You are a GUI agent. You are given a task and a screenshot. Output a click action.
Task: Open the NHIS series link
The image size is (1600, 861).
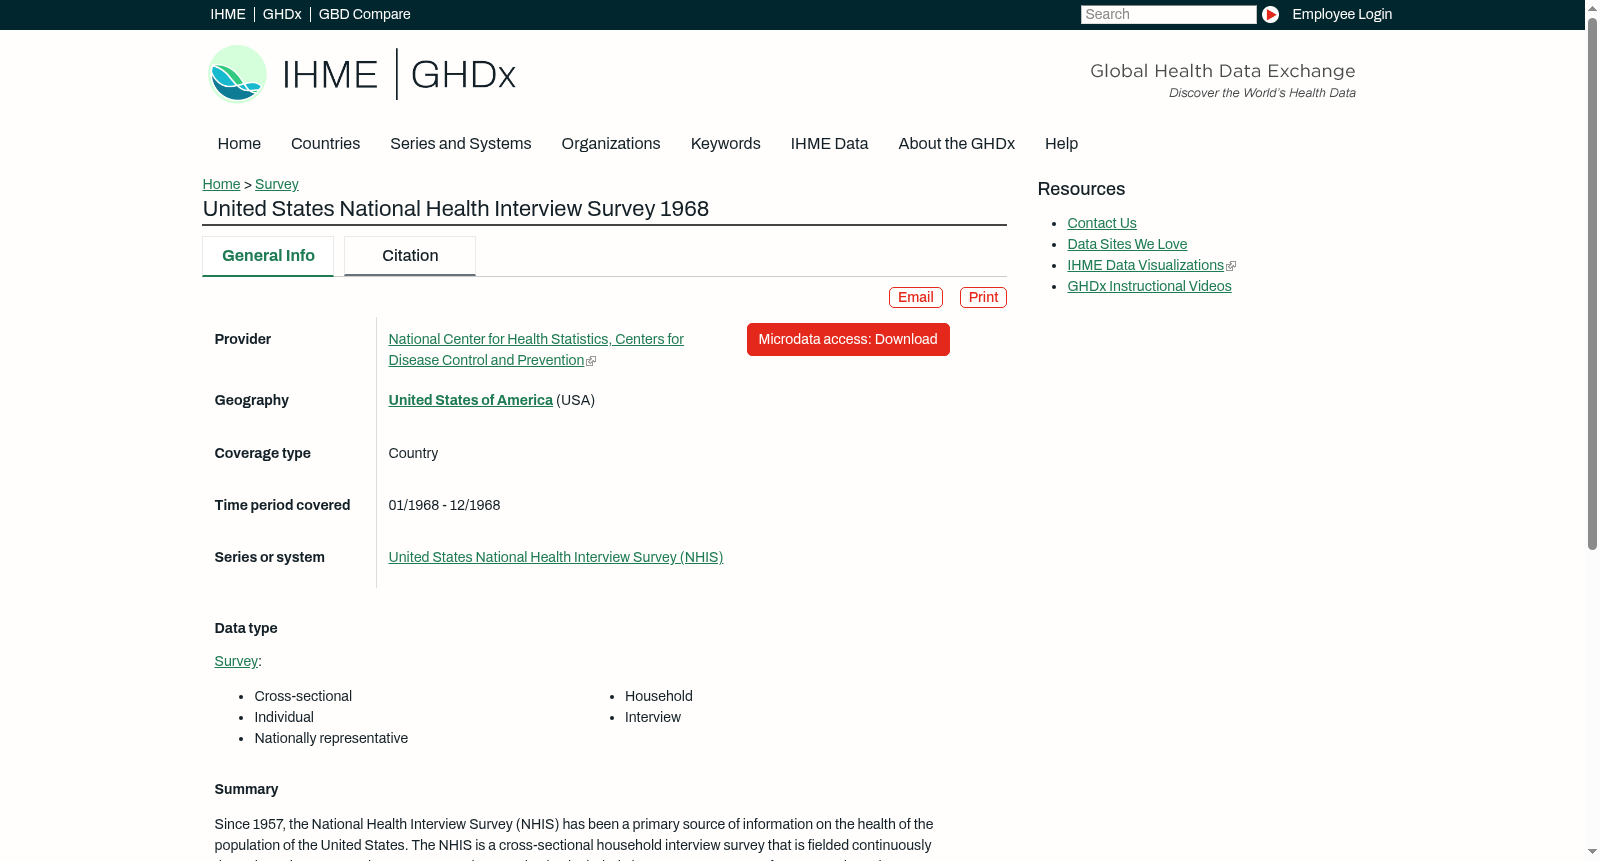point(556,557)
